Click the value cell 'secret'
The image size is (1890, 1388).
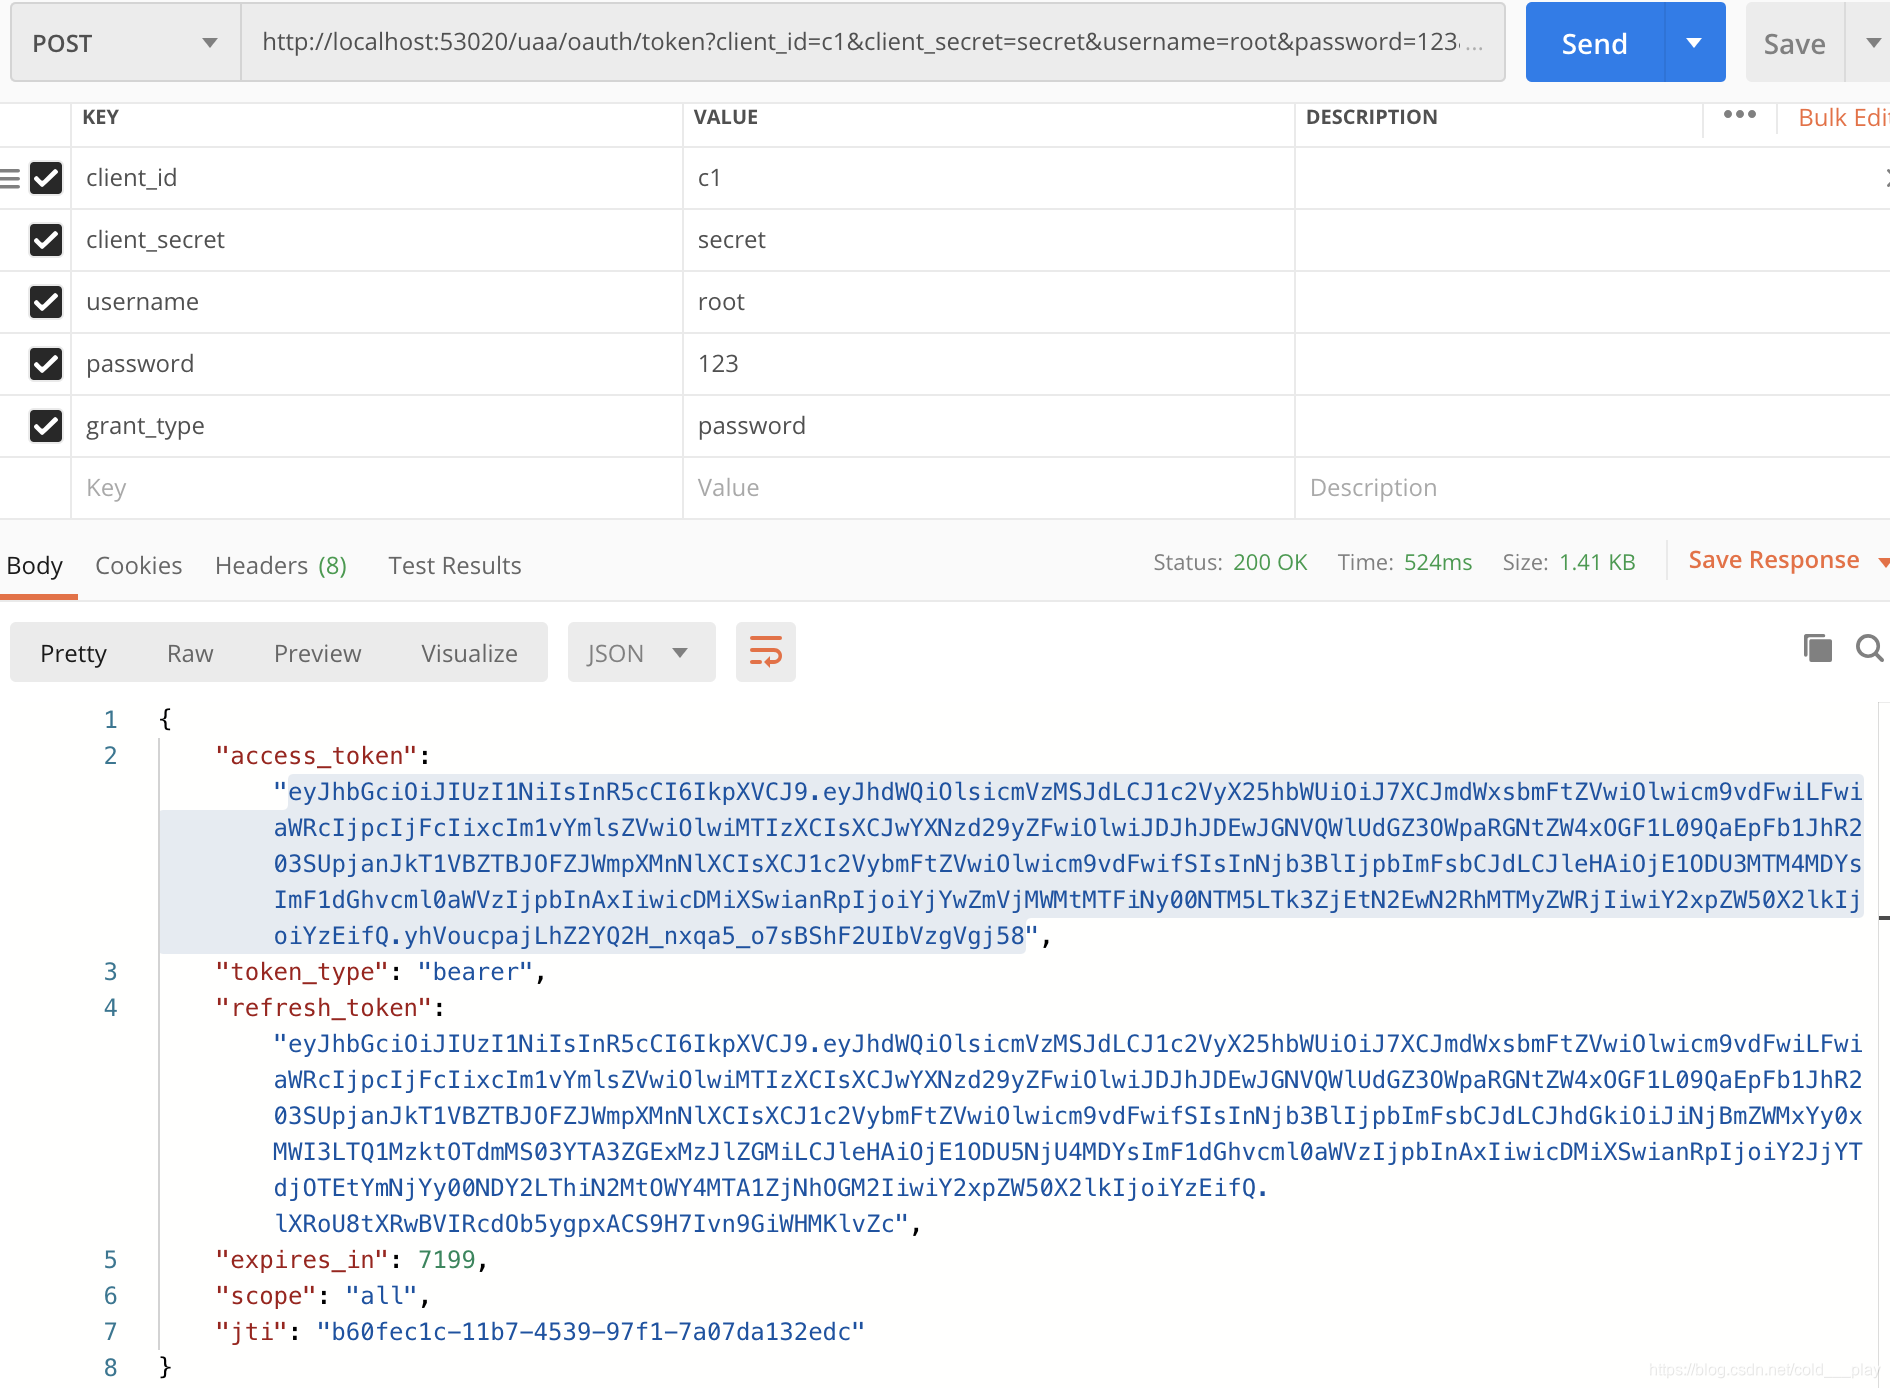click(x=989, y=240)
